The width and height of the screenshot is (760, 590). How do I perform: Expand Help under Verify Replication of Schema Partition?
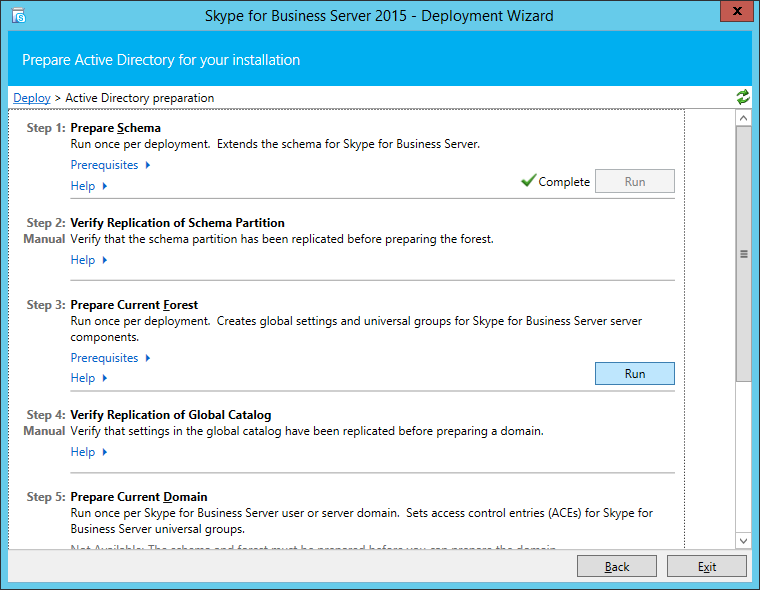tap(89, 260)
